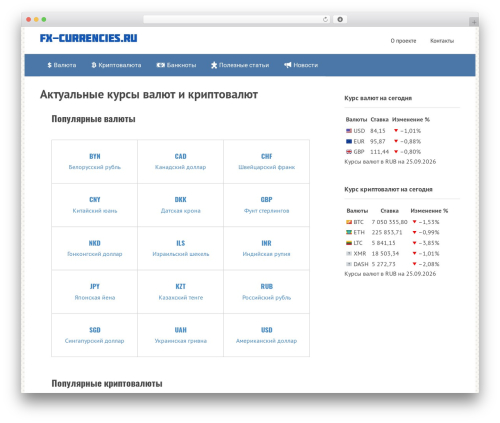The height and width of the screenshot is (423, 500).
Task: Select the DKK Датская крона tile
Action: point(181,205)
